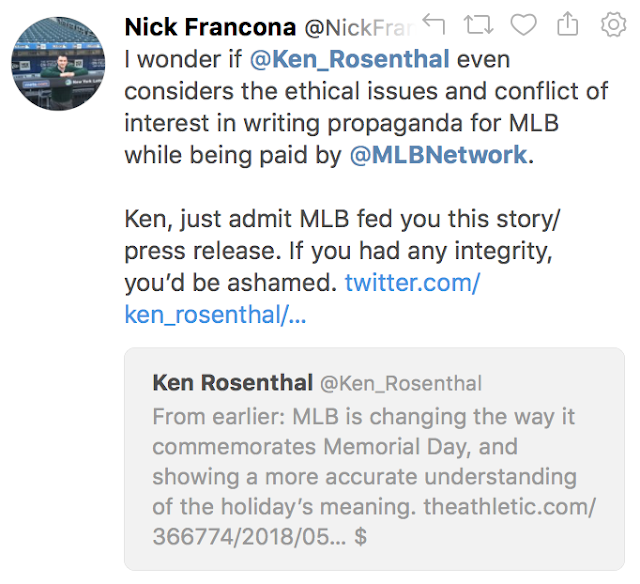640x584 pixels.
Task: Open the quoted tweet starting 'From earlier'
Action: 374,459
